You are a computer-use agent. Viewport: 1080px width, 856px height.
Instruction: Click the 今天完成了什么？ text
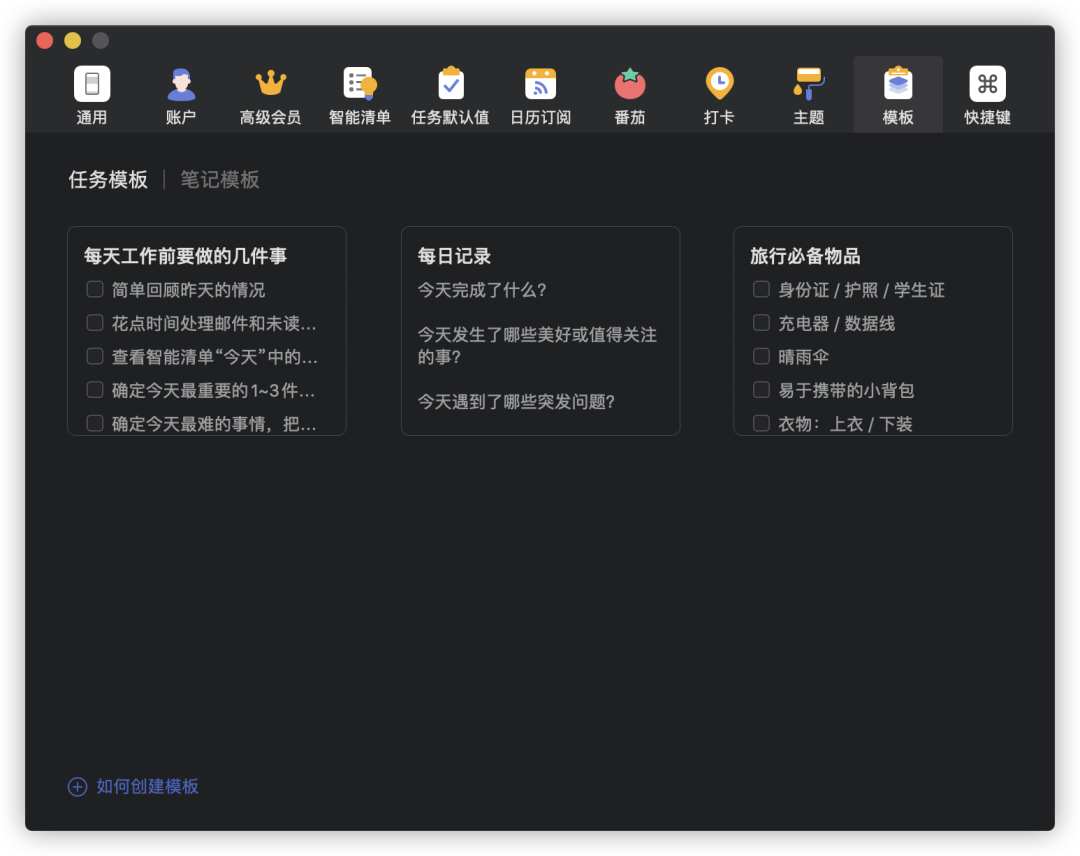[482, 290]
